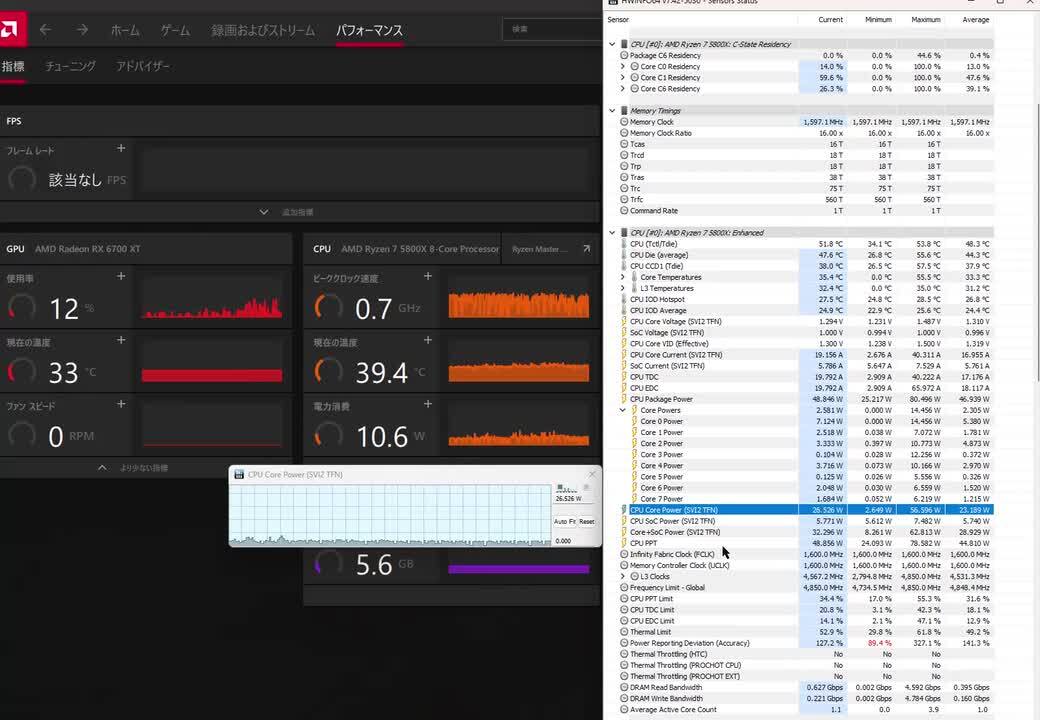
Task: Expand Core C6 Residency row
Action: [623, 89]
